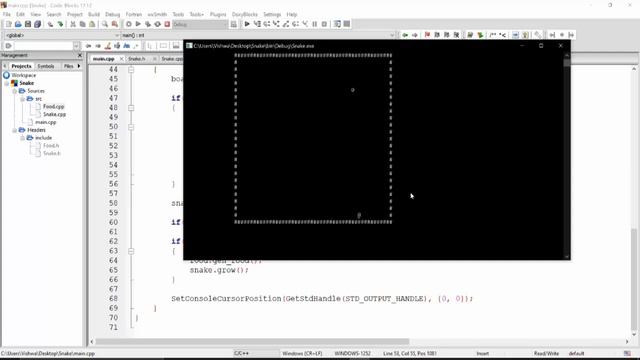Open the Edit menu
640x360 pixels.
(x=20, y=14)
